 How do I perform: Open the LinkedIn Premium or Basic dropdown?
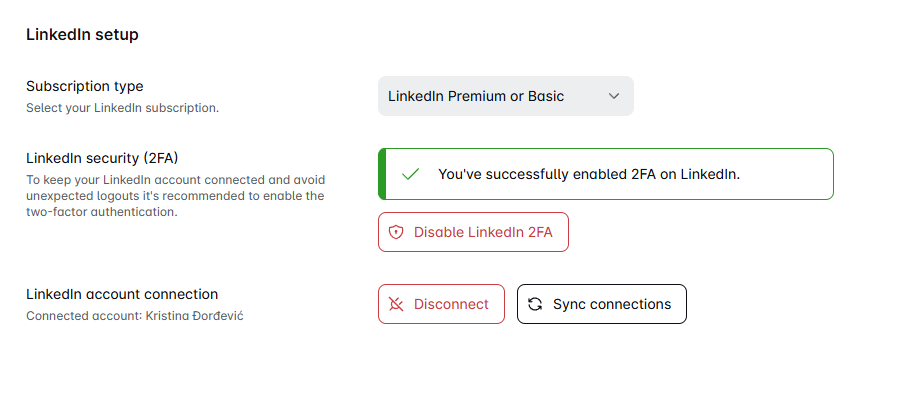pyautogui.click(x=505, y=96)
